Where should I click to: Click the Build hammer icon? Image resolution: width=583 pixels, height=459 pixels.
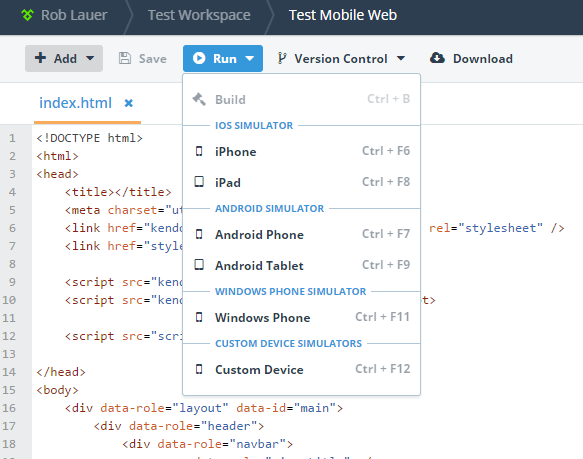pos(199,99)
